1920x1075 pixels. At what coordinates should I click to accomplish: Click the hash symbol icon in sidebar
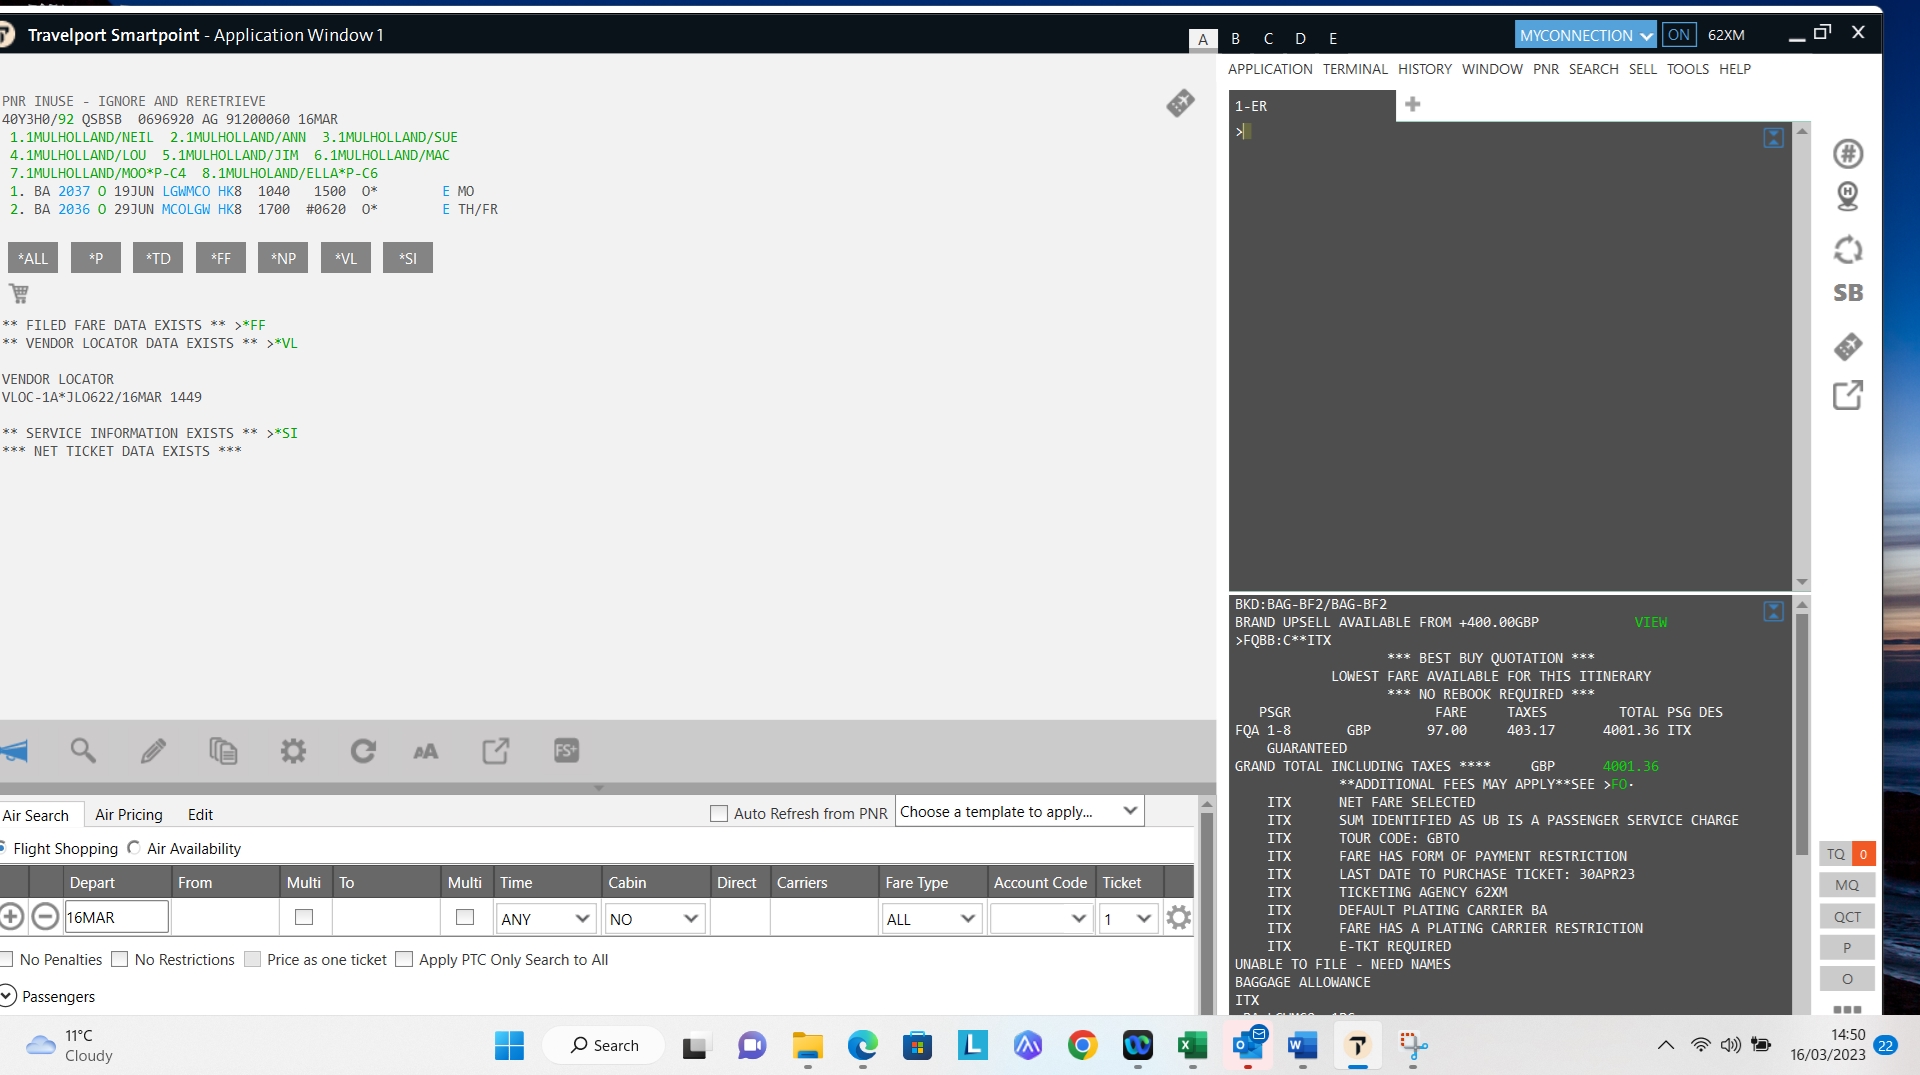1847,154
